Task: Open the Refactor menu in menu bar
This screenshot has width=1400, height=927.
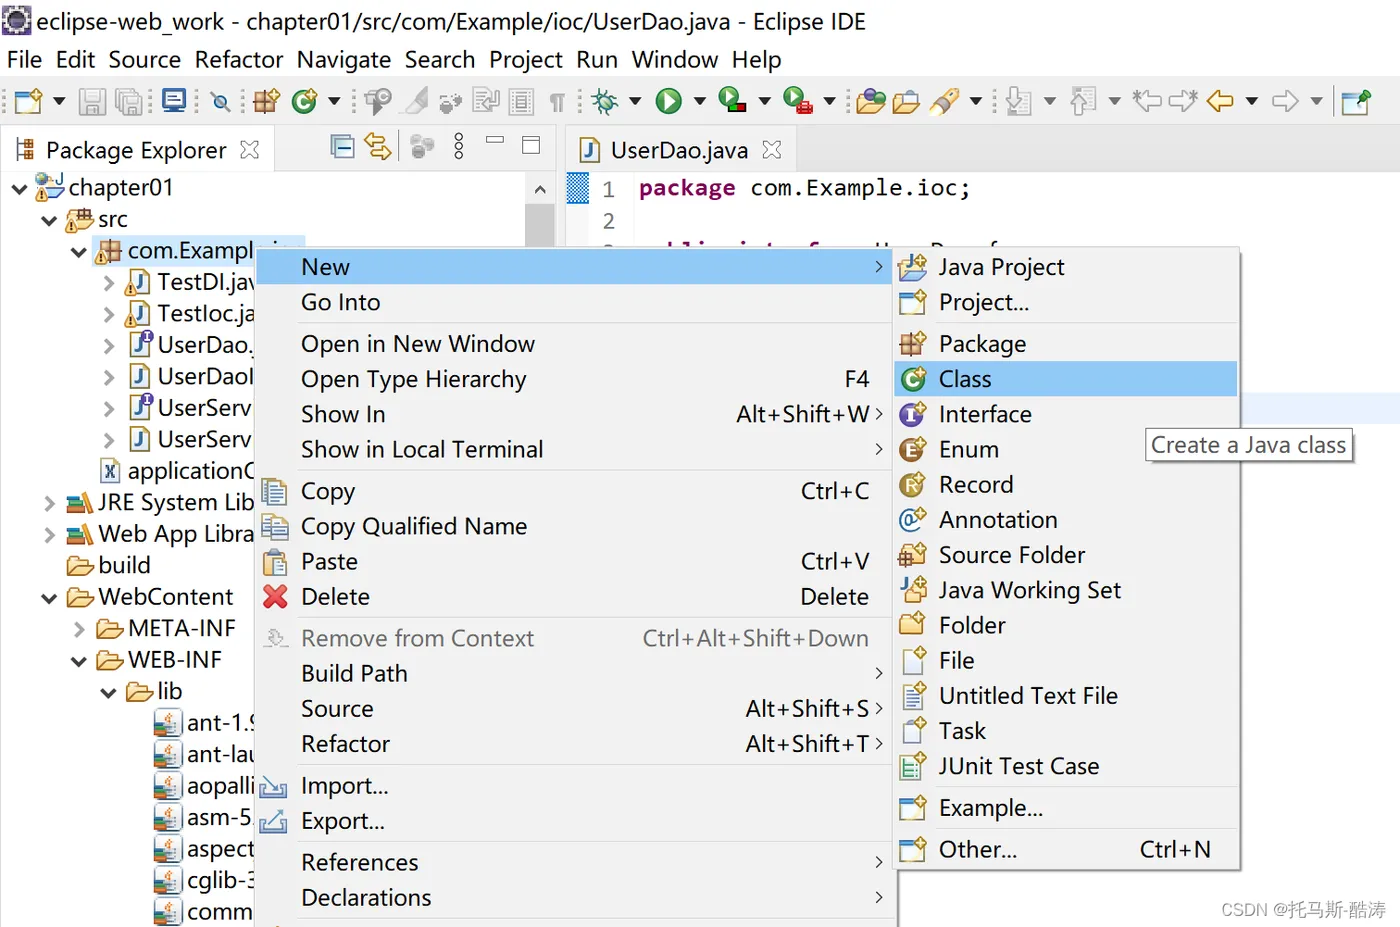Action: (x=239, y=60)
